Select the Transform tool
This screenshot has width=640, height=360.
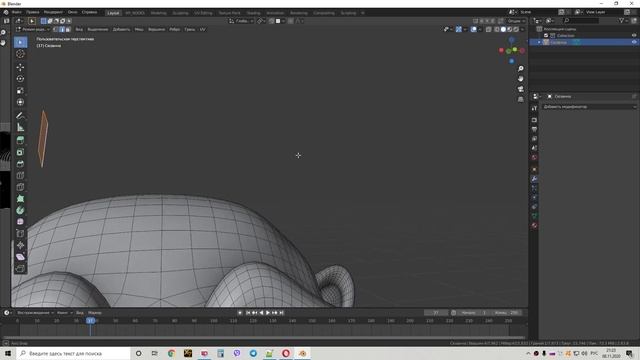point(20,102)
